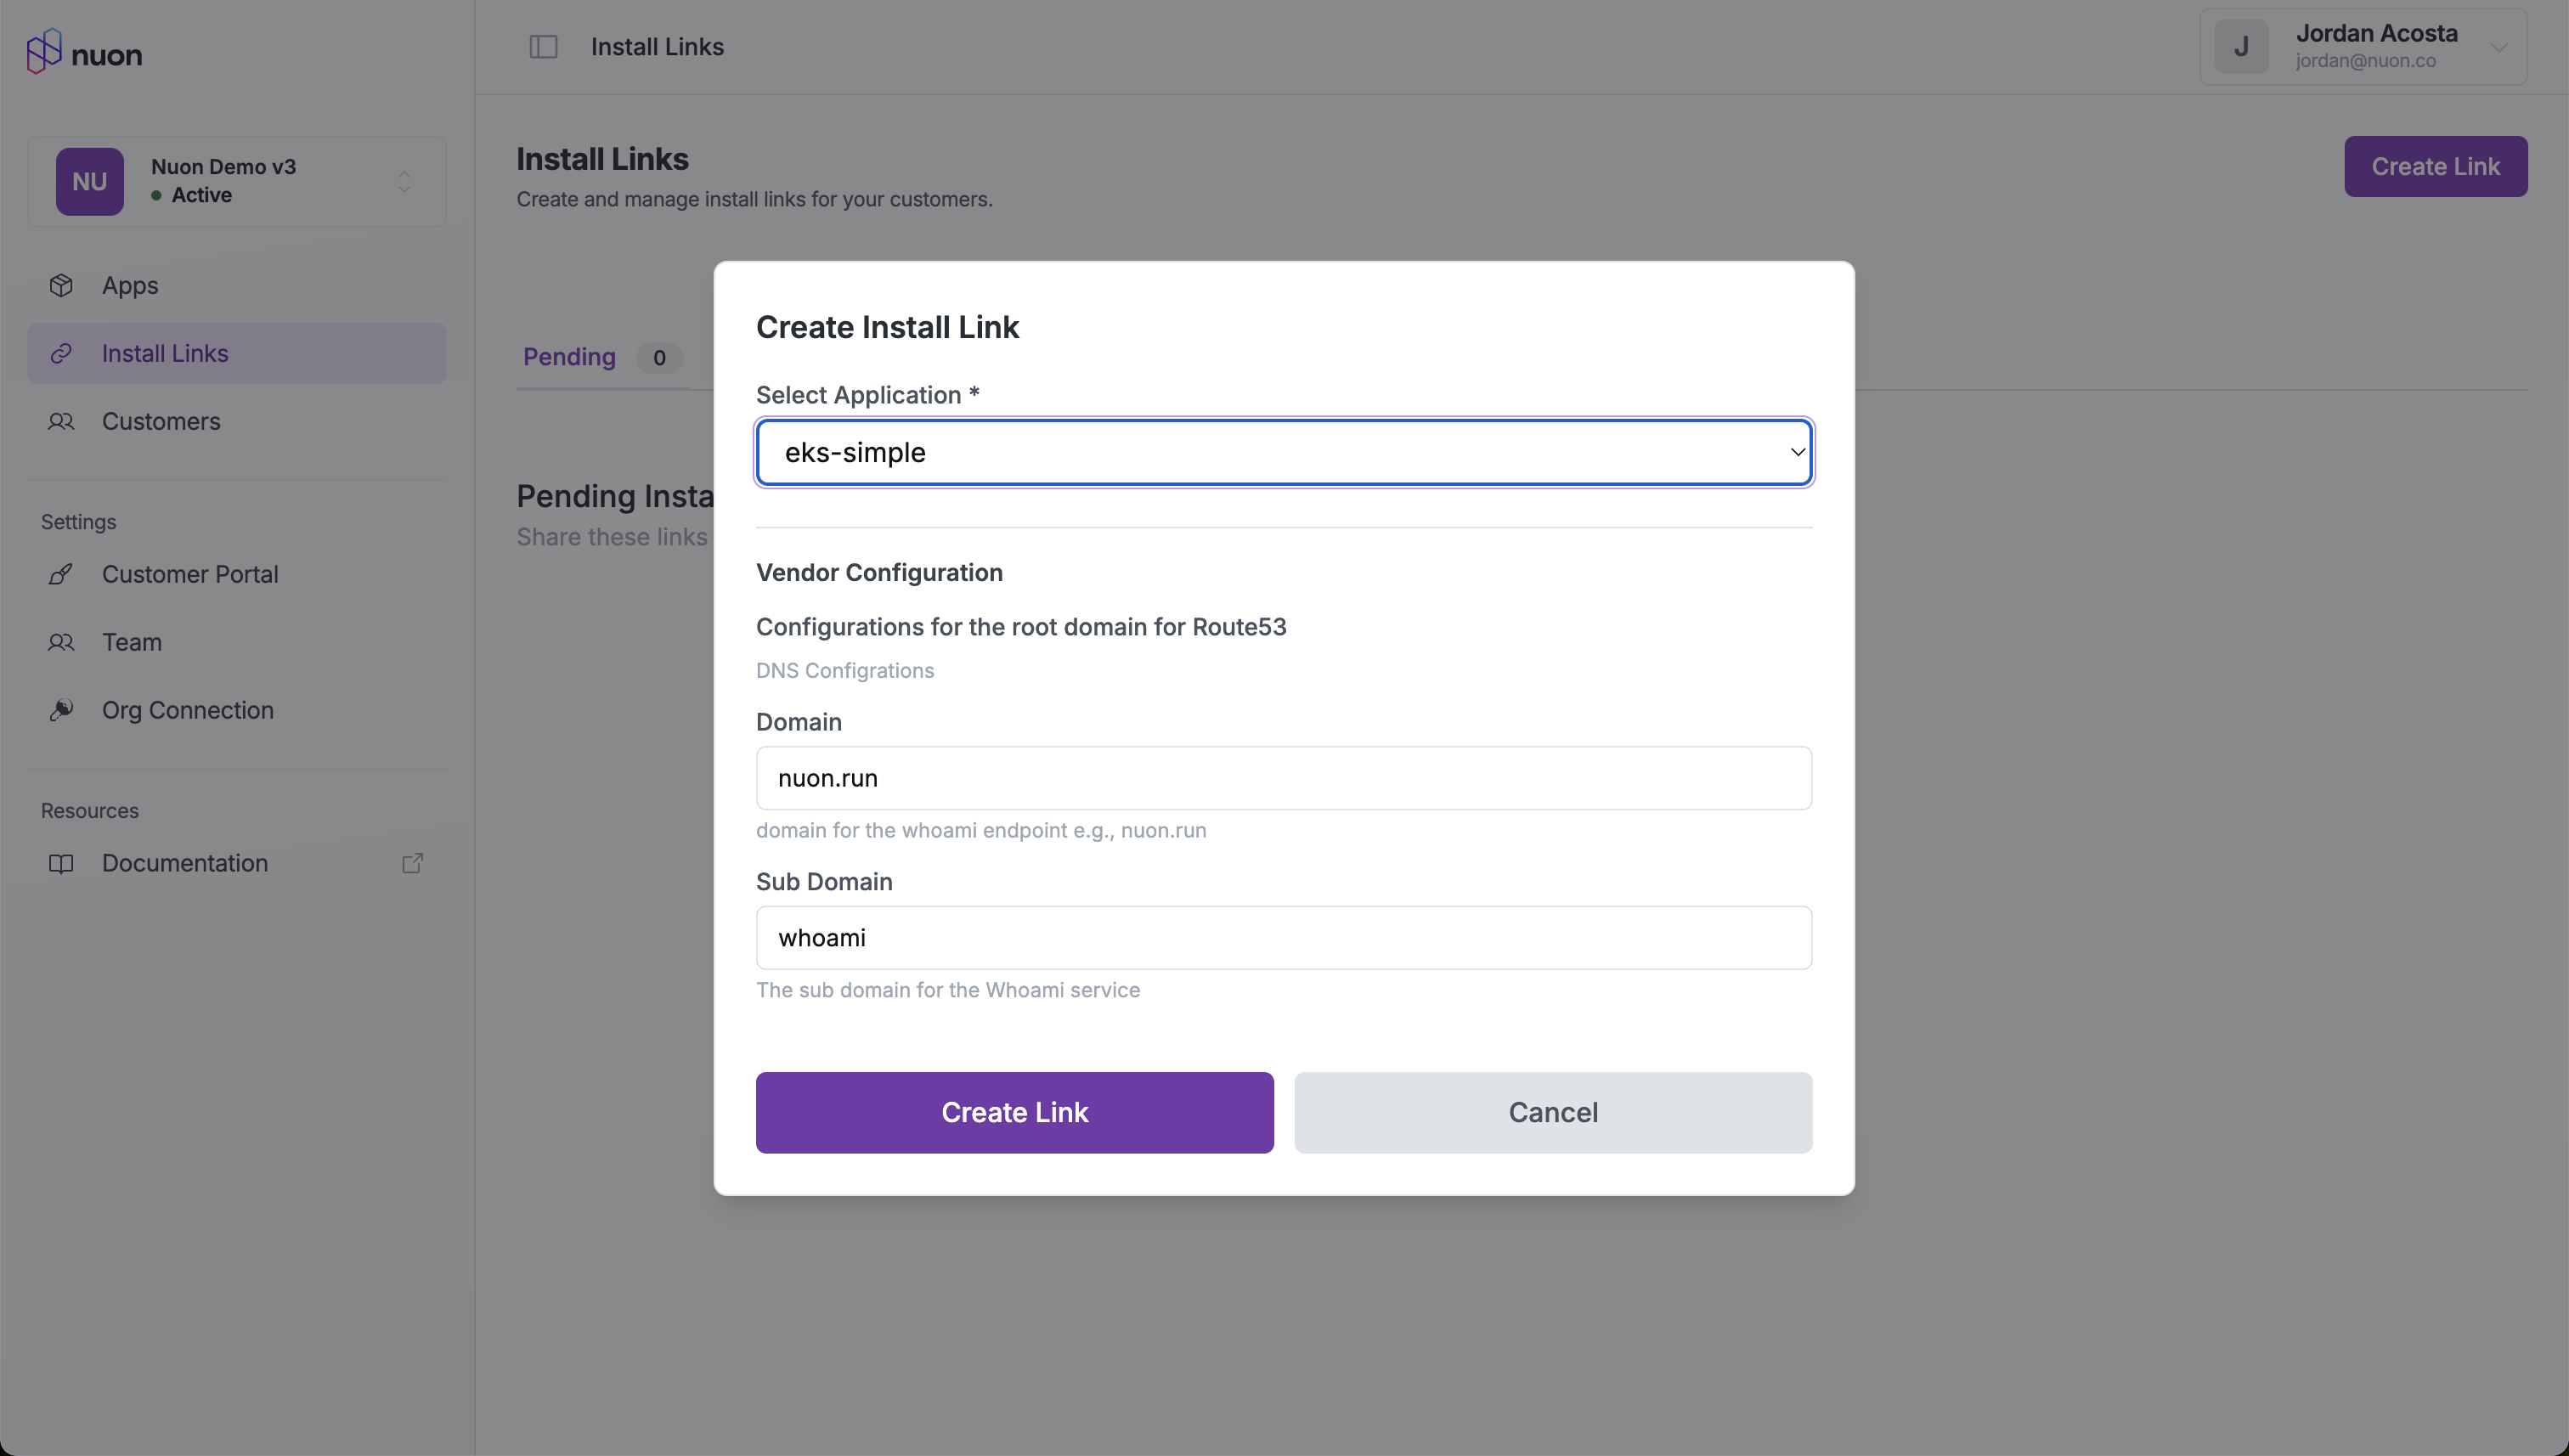Click the Sub Domain input field

(1283, 937)
